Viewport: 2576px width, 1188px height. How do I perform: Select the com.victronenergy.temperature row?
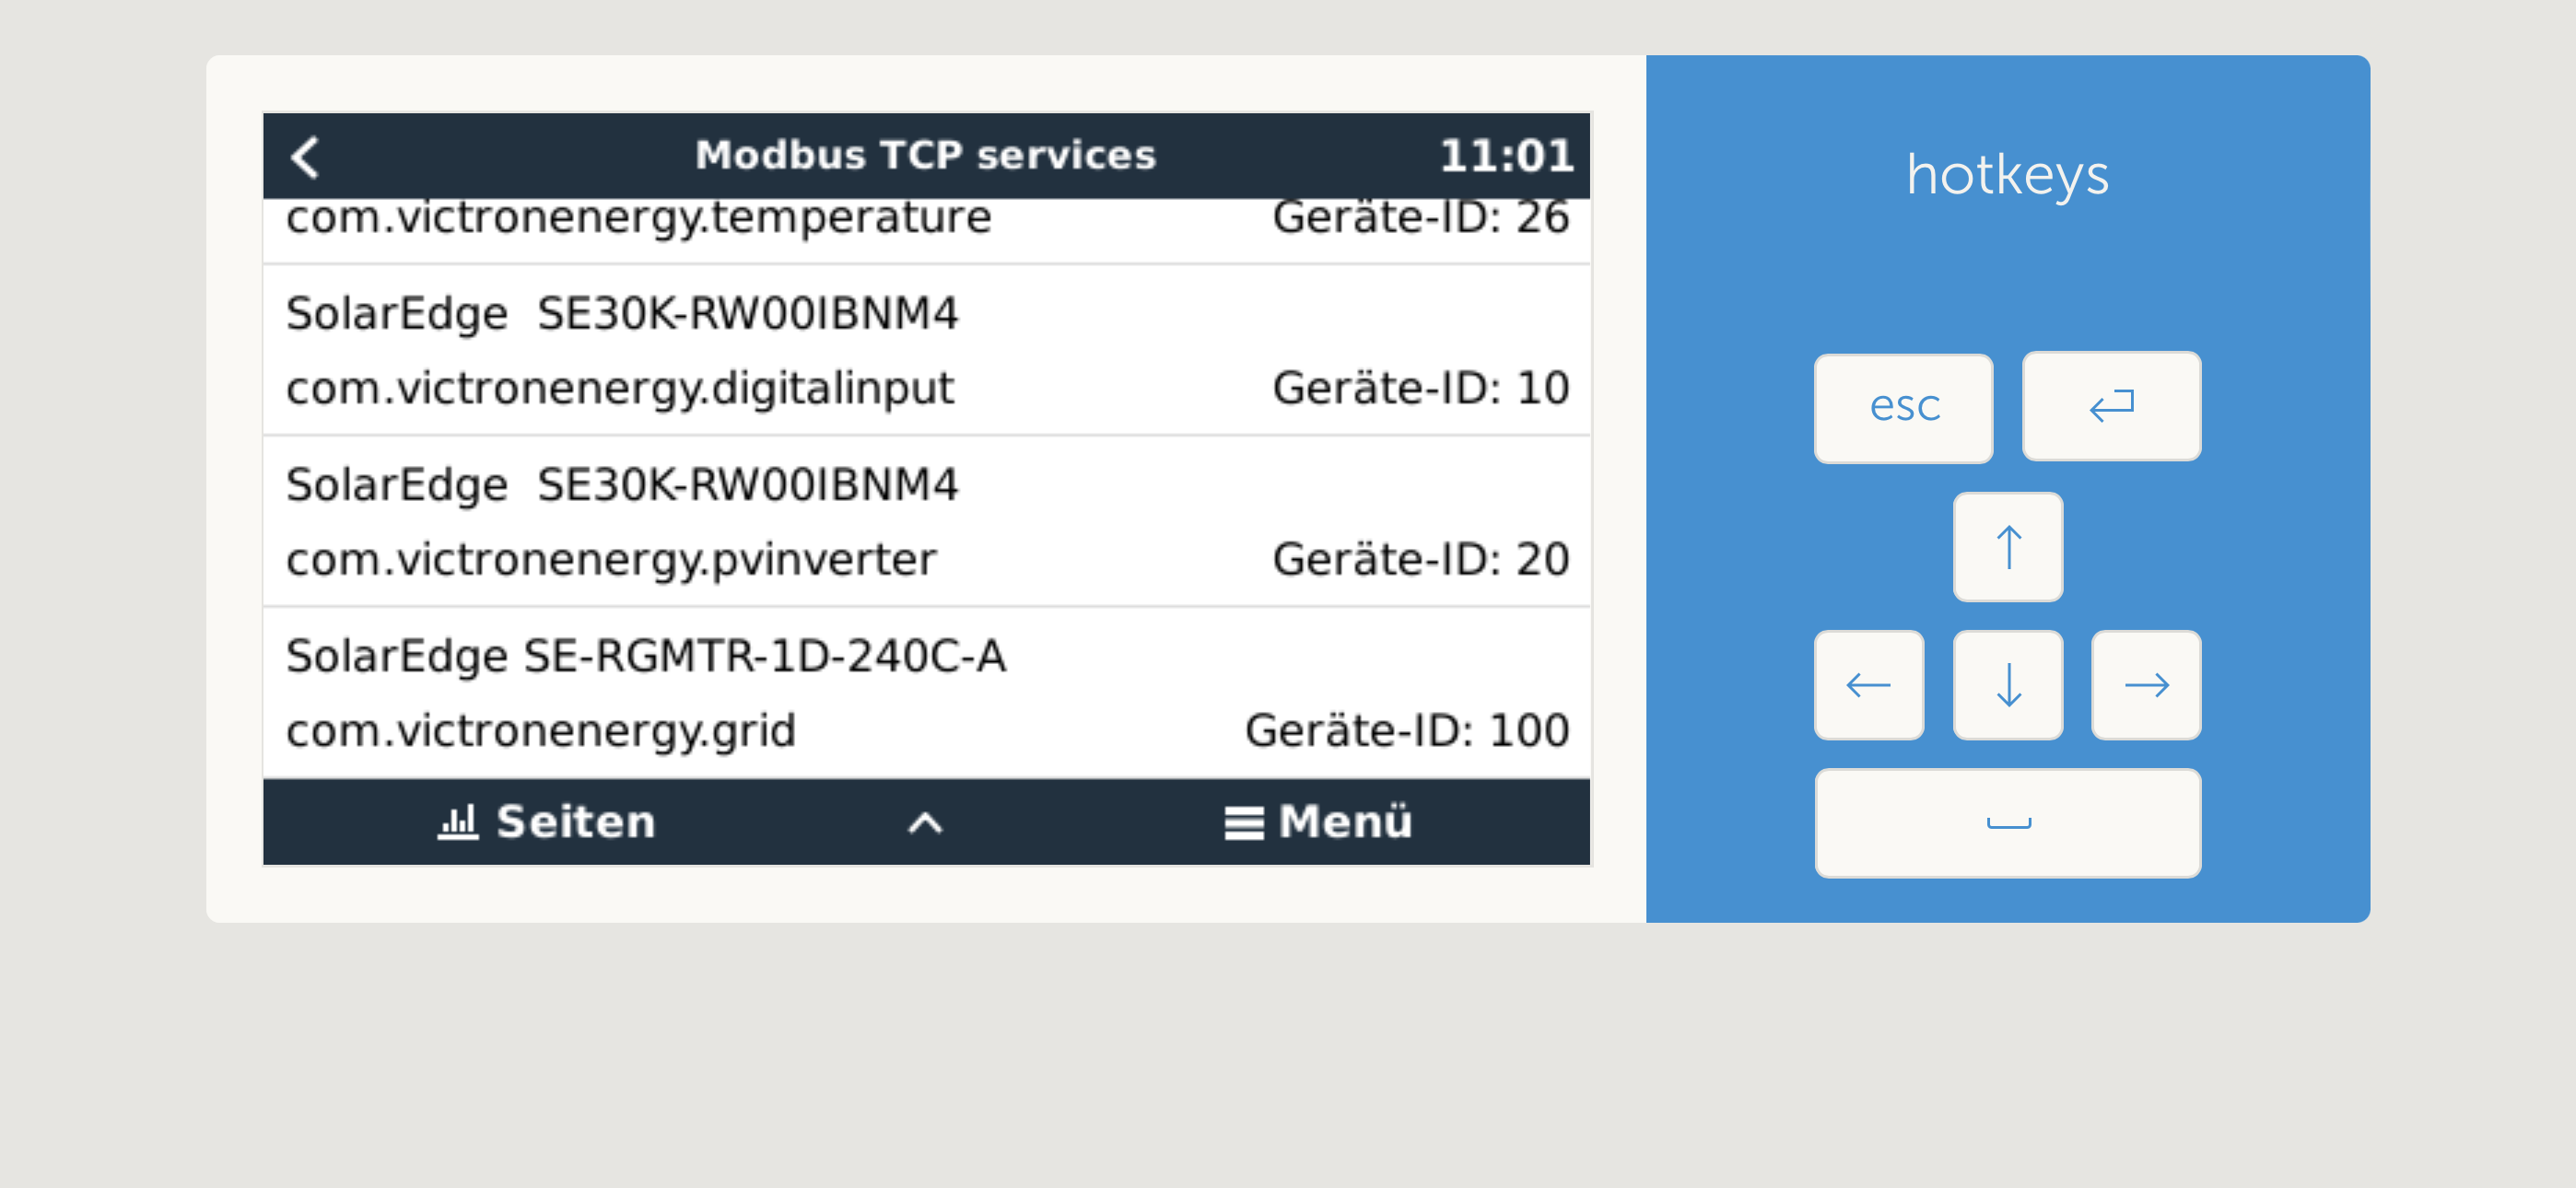[x=925, y=220]
